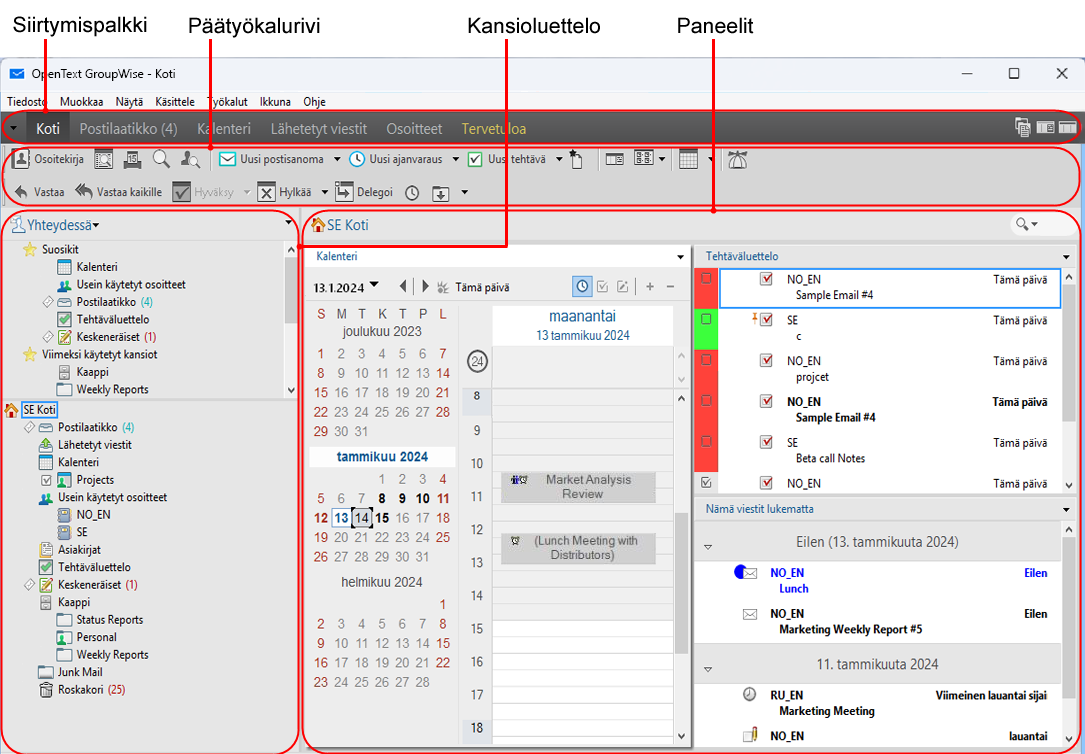Tick the green category checkbox beside SE c
This screenshot has height=754, width=1085.
point(706,319)
